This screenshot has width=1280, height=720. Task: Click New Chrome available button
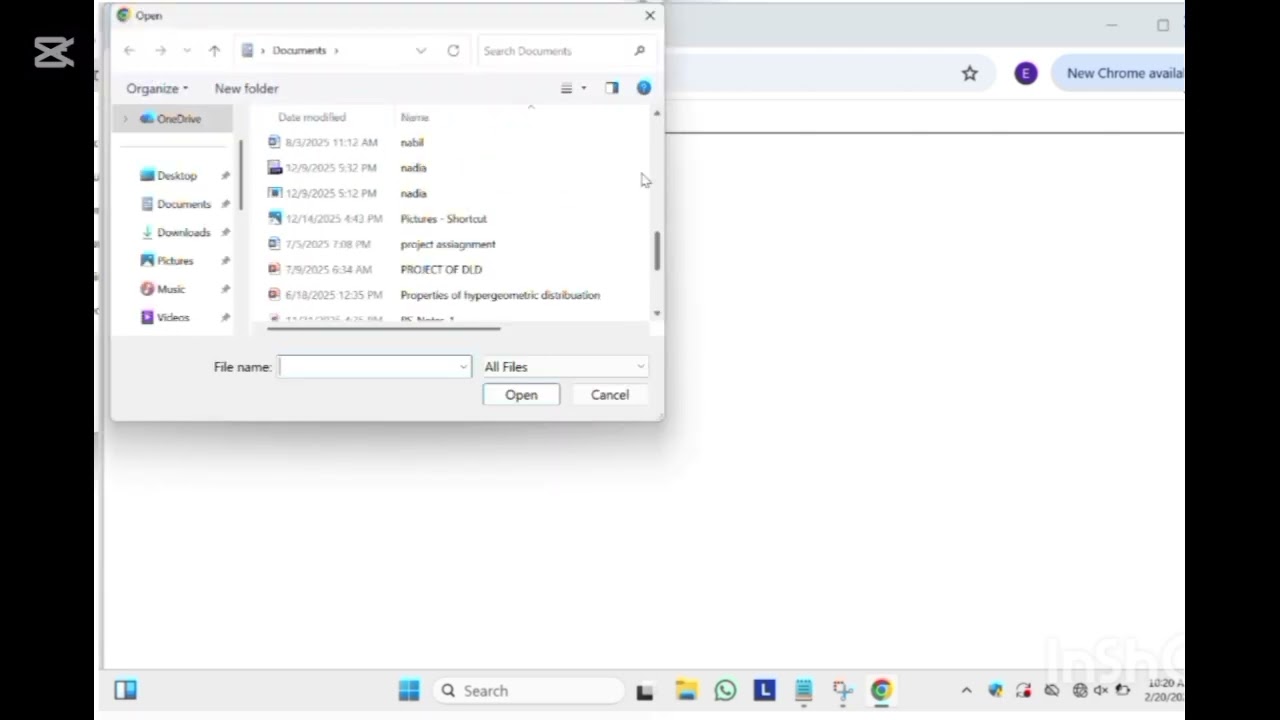(1120, 73)
